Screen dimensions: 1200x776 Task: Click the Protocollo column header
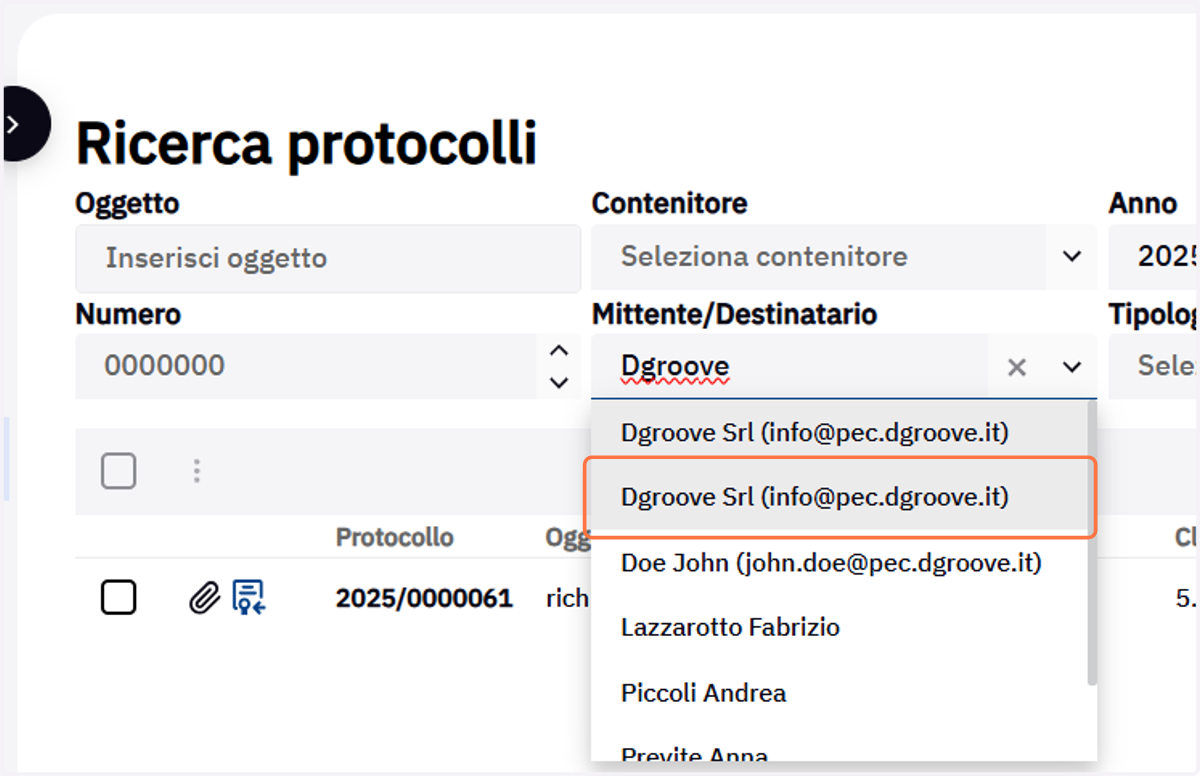click(x=394, y=538)
